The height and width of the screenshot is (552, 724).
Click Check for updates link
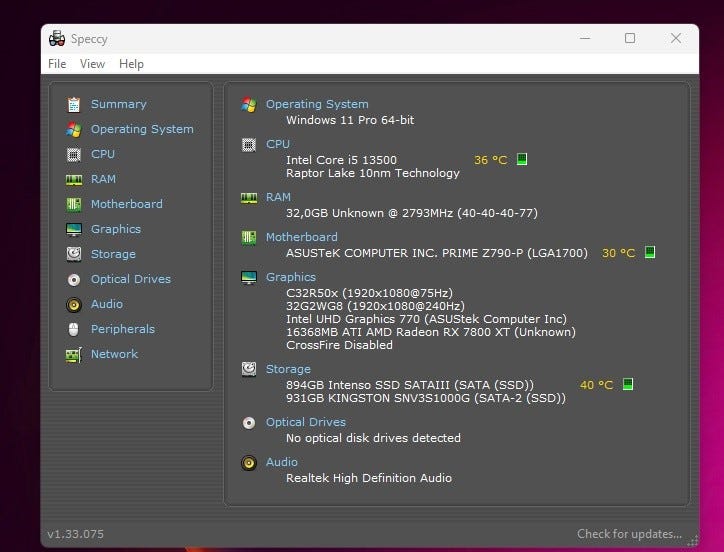pos(629,534)
